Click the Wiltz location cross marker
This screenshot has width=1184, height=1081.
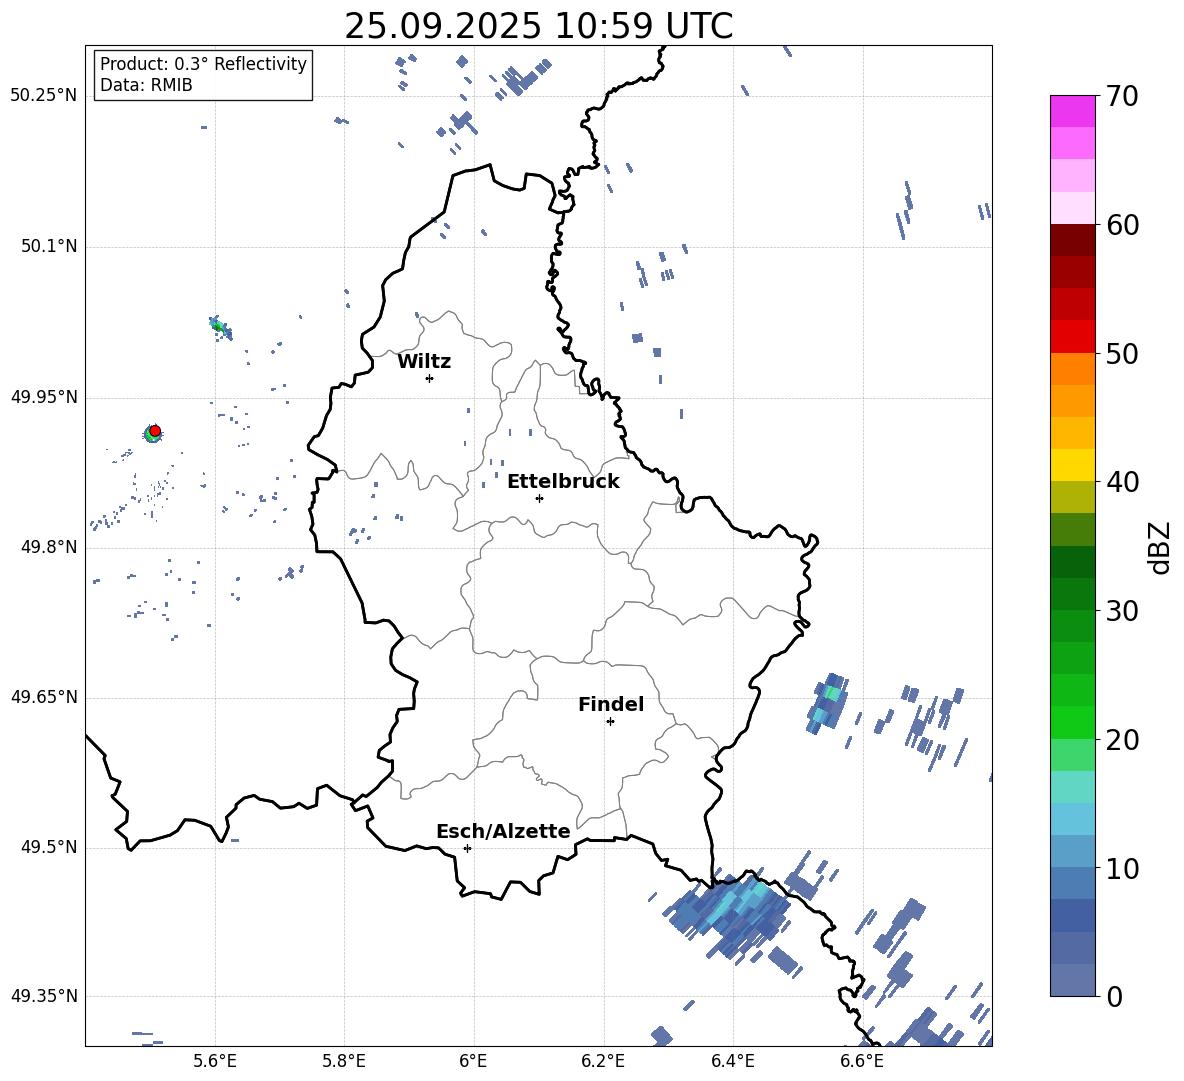tap(430, 378)
